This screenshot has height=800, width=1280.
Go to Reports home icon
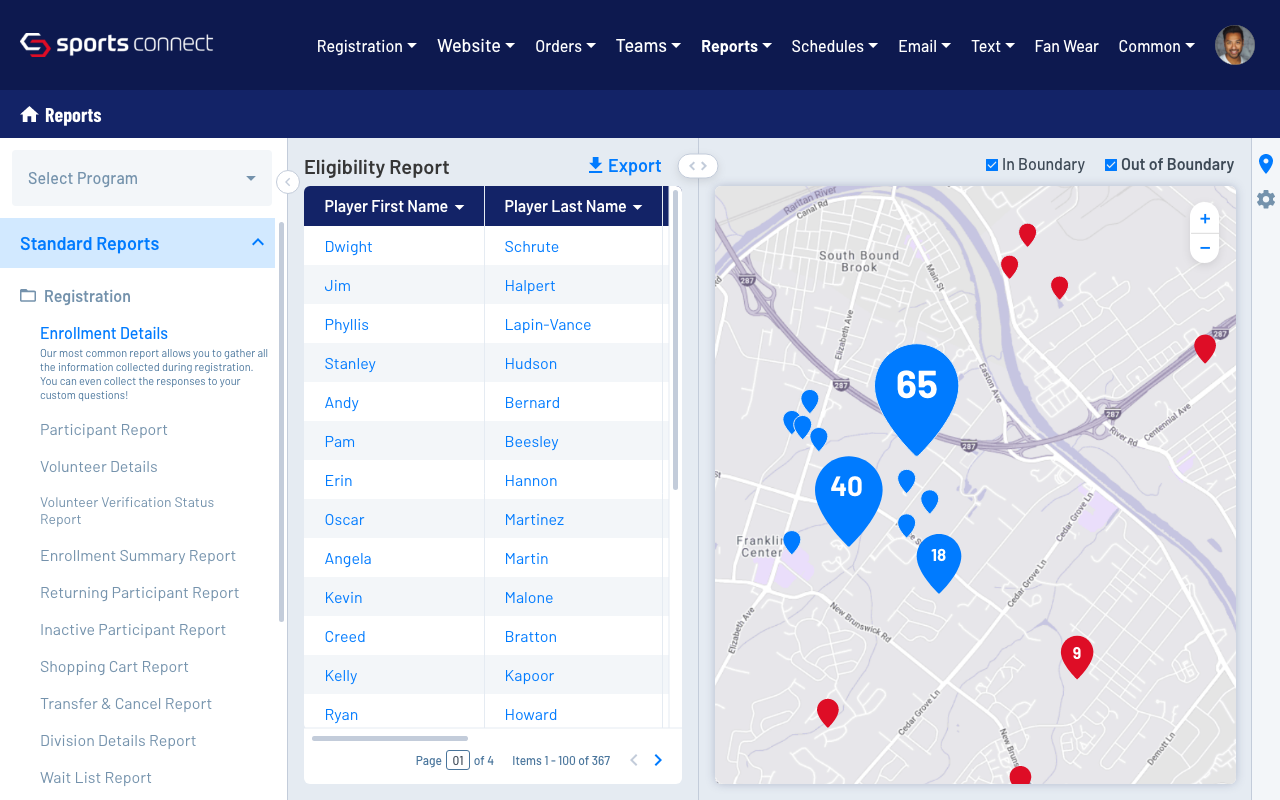point(29,115)
